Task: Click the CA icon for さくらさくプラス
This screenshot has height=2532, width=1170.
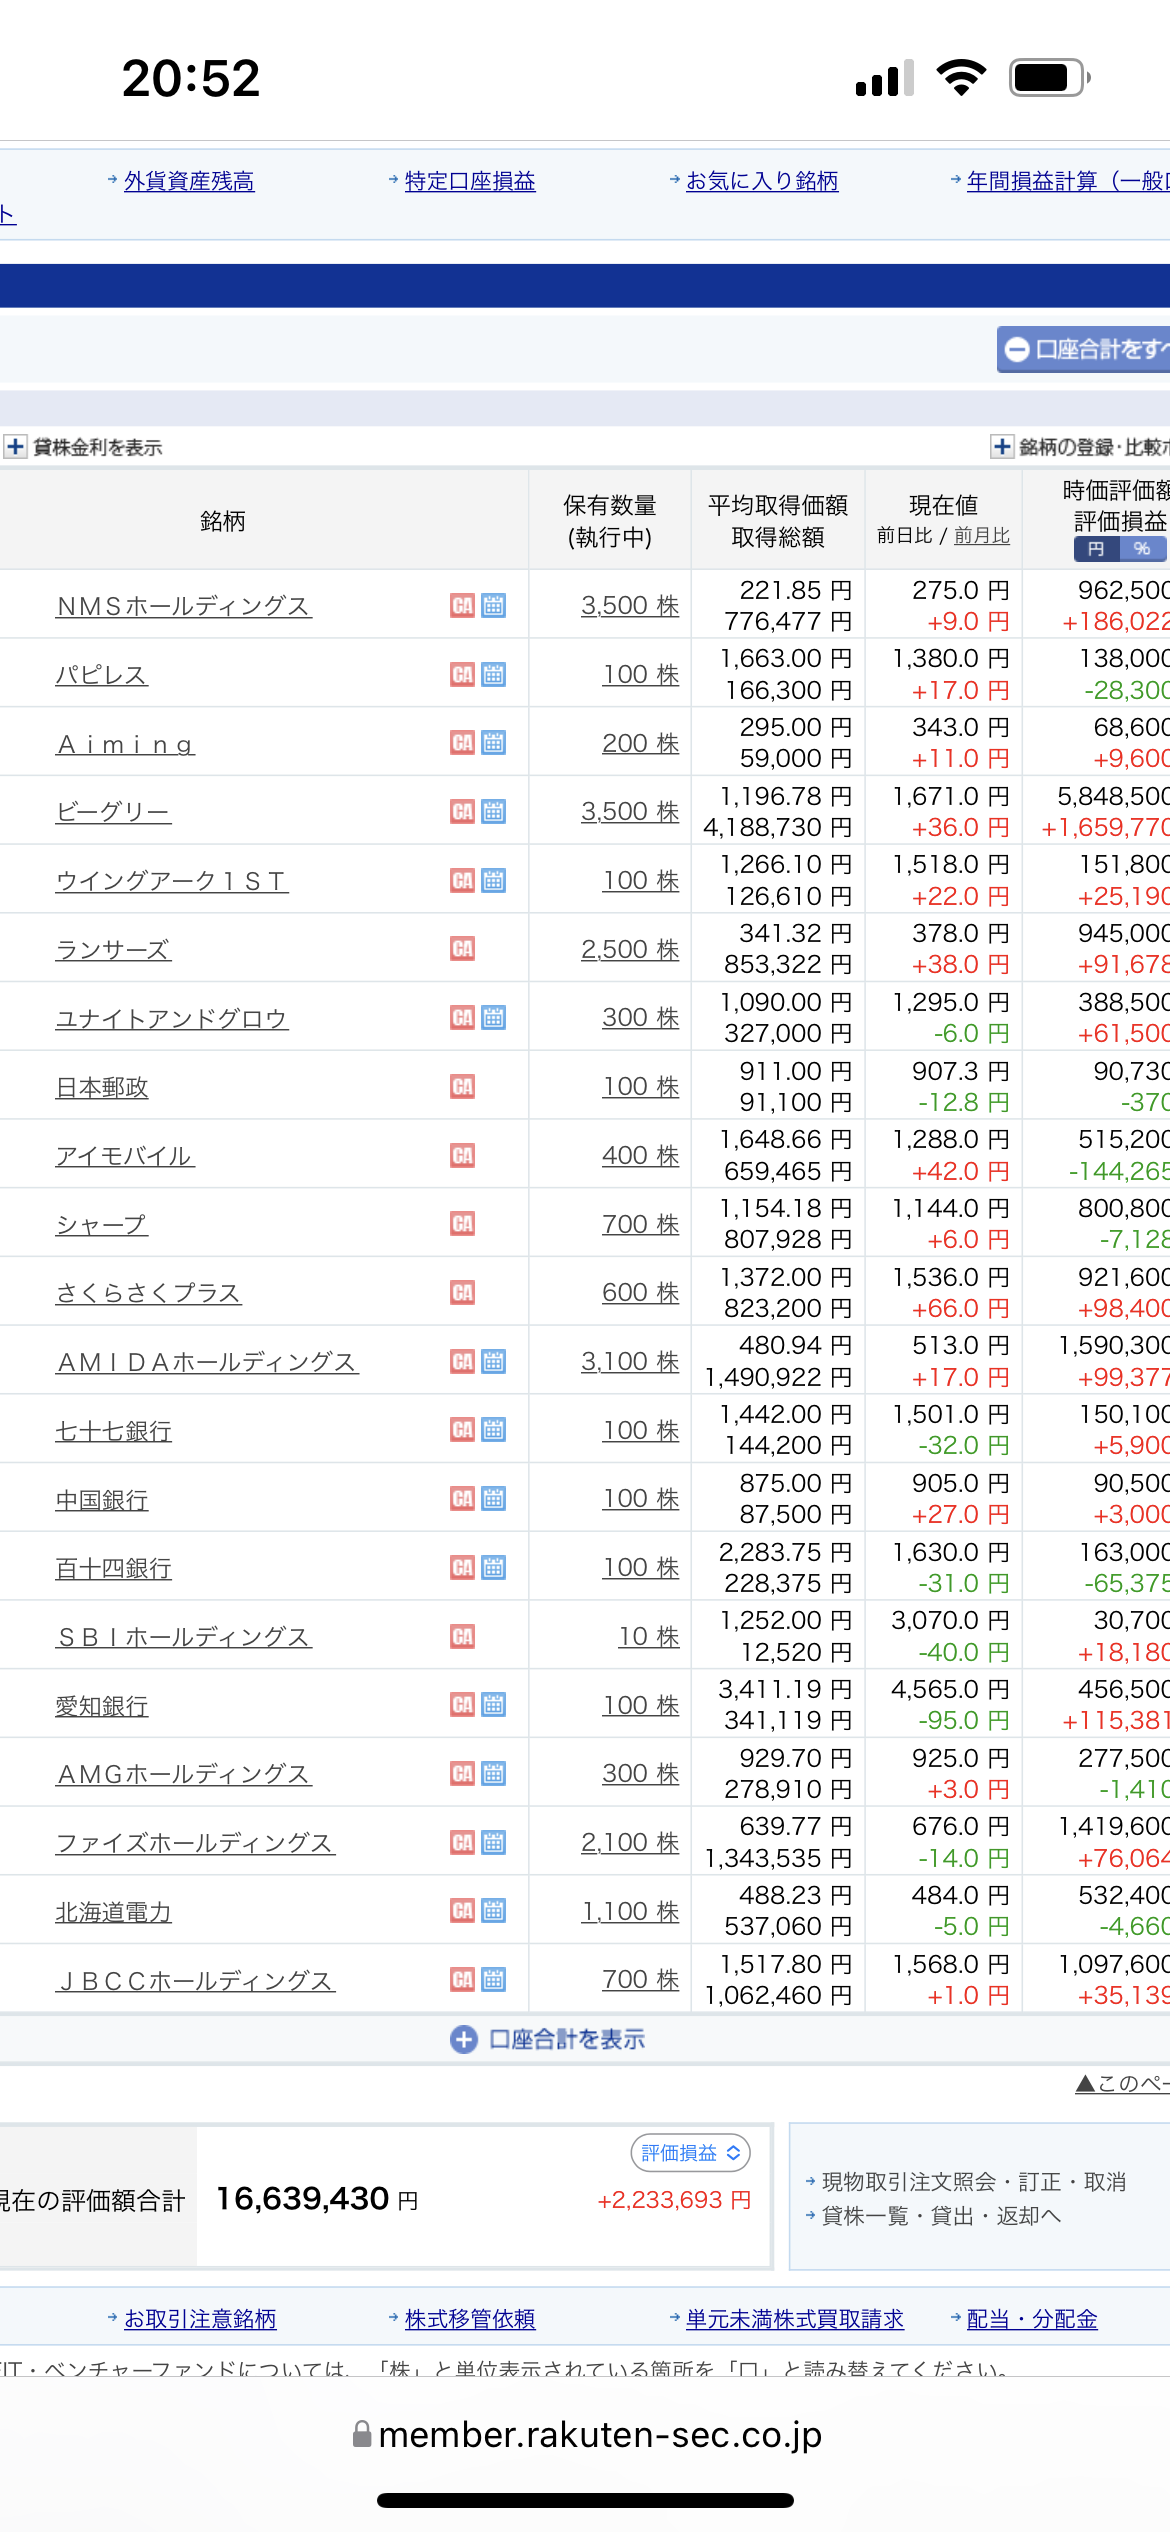Action: click(462, 1292)
